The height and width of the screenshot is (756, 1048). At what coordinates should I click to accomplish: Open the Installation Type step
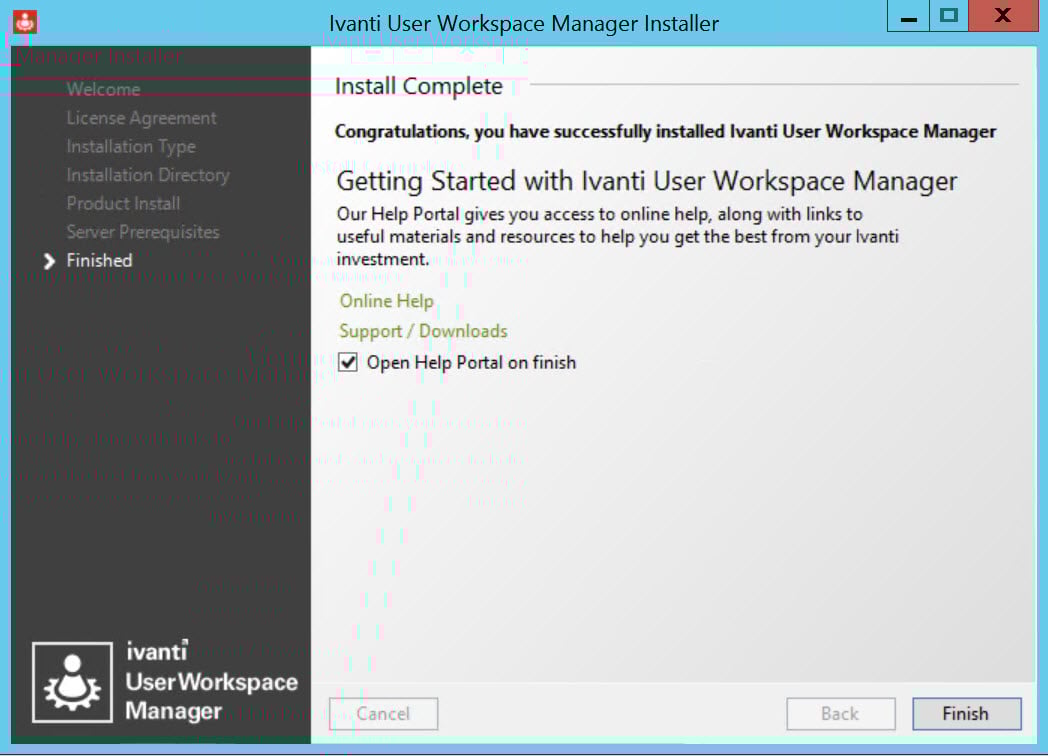131,146
